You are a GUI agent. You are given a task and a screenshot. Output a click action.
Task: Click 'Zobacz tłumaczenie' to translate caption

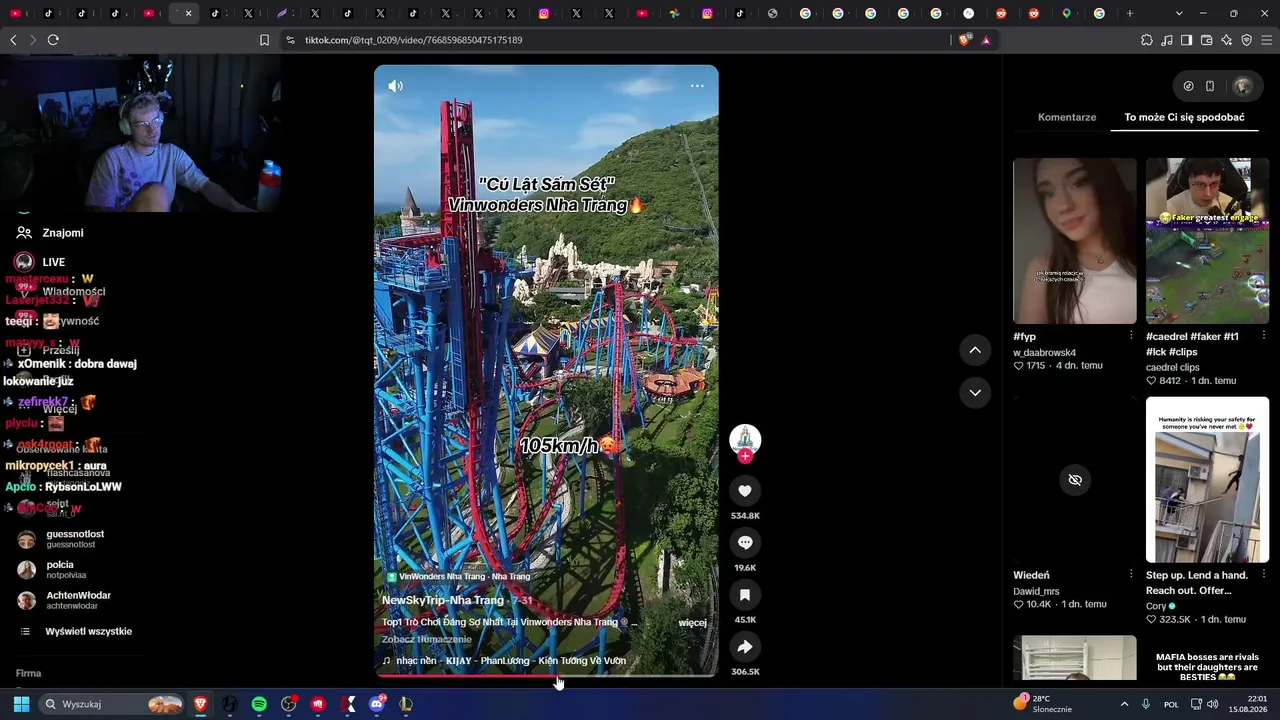(426, 639)
